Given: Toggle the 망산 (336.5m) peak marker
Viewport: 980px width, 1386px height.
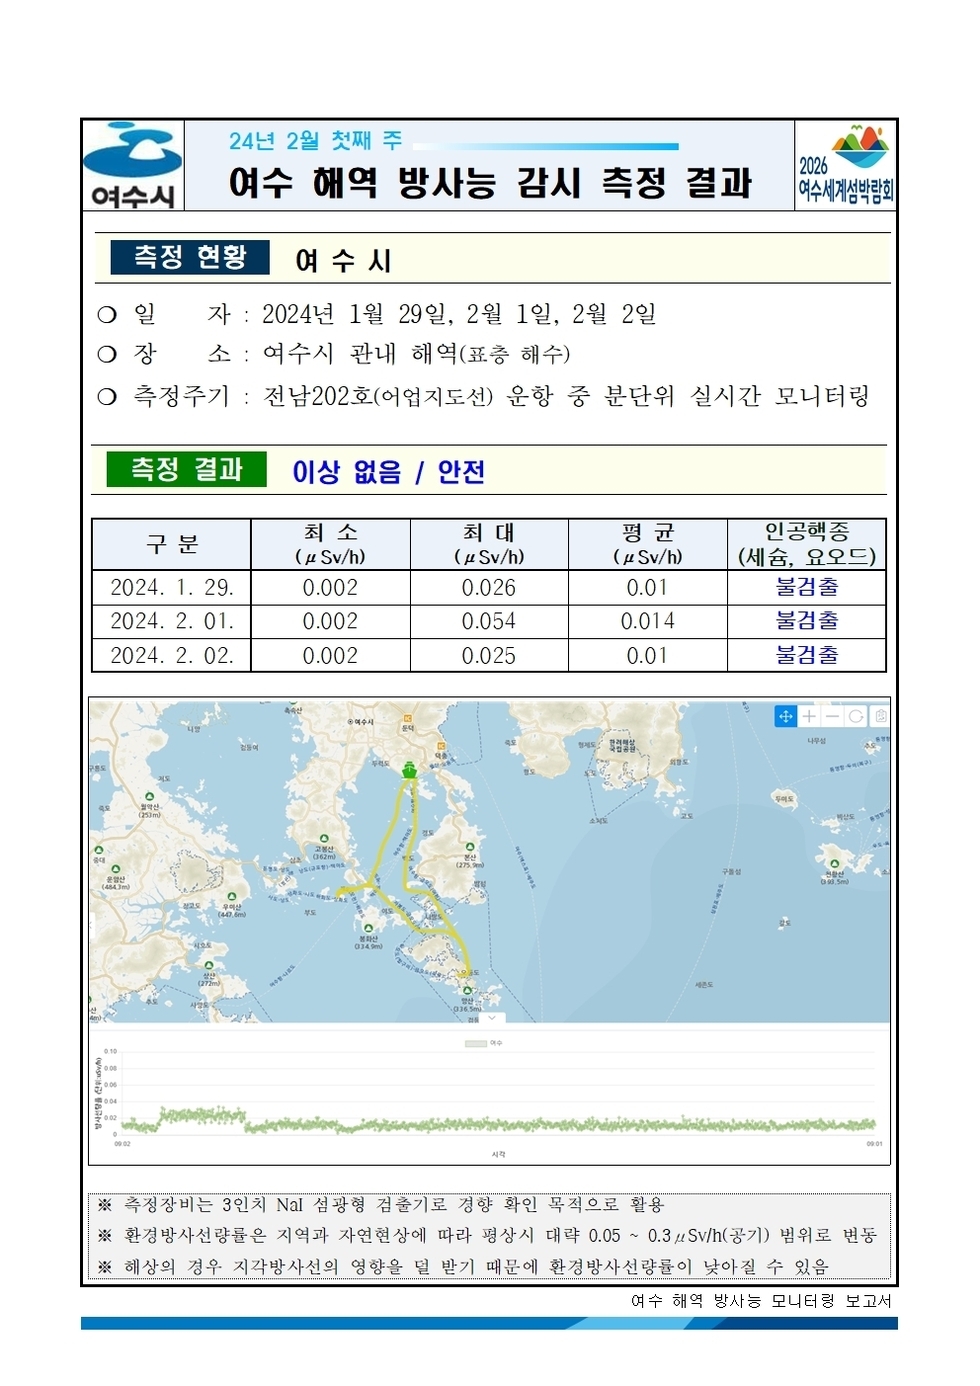Looking at the screenshot, I should [x=467, y=990].
